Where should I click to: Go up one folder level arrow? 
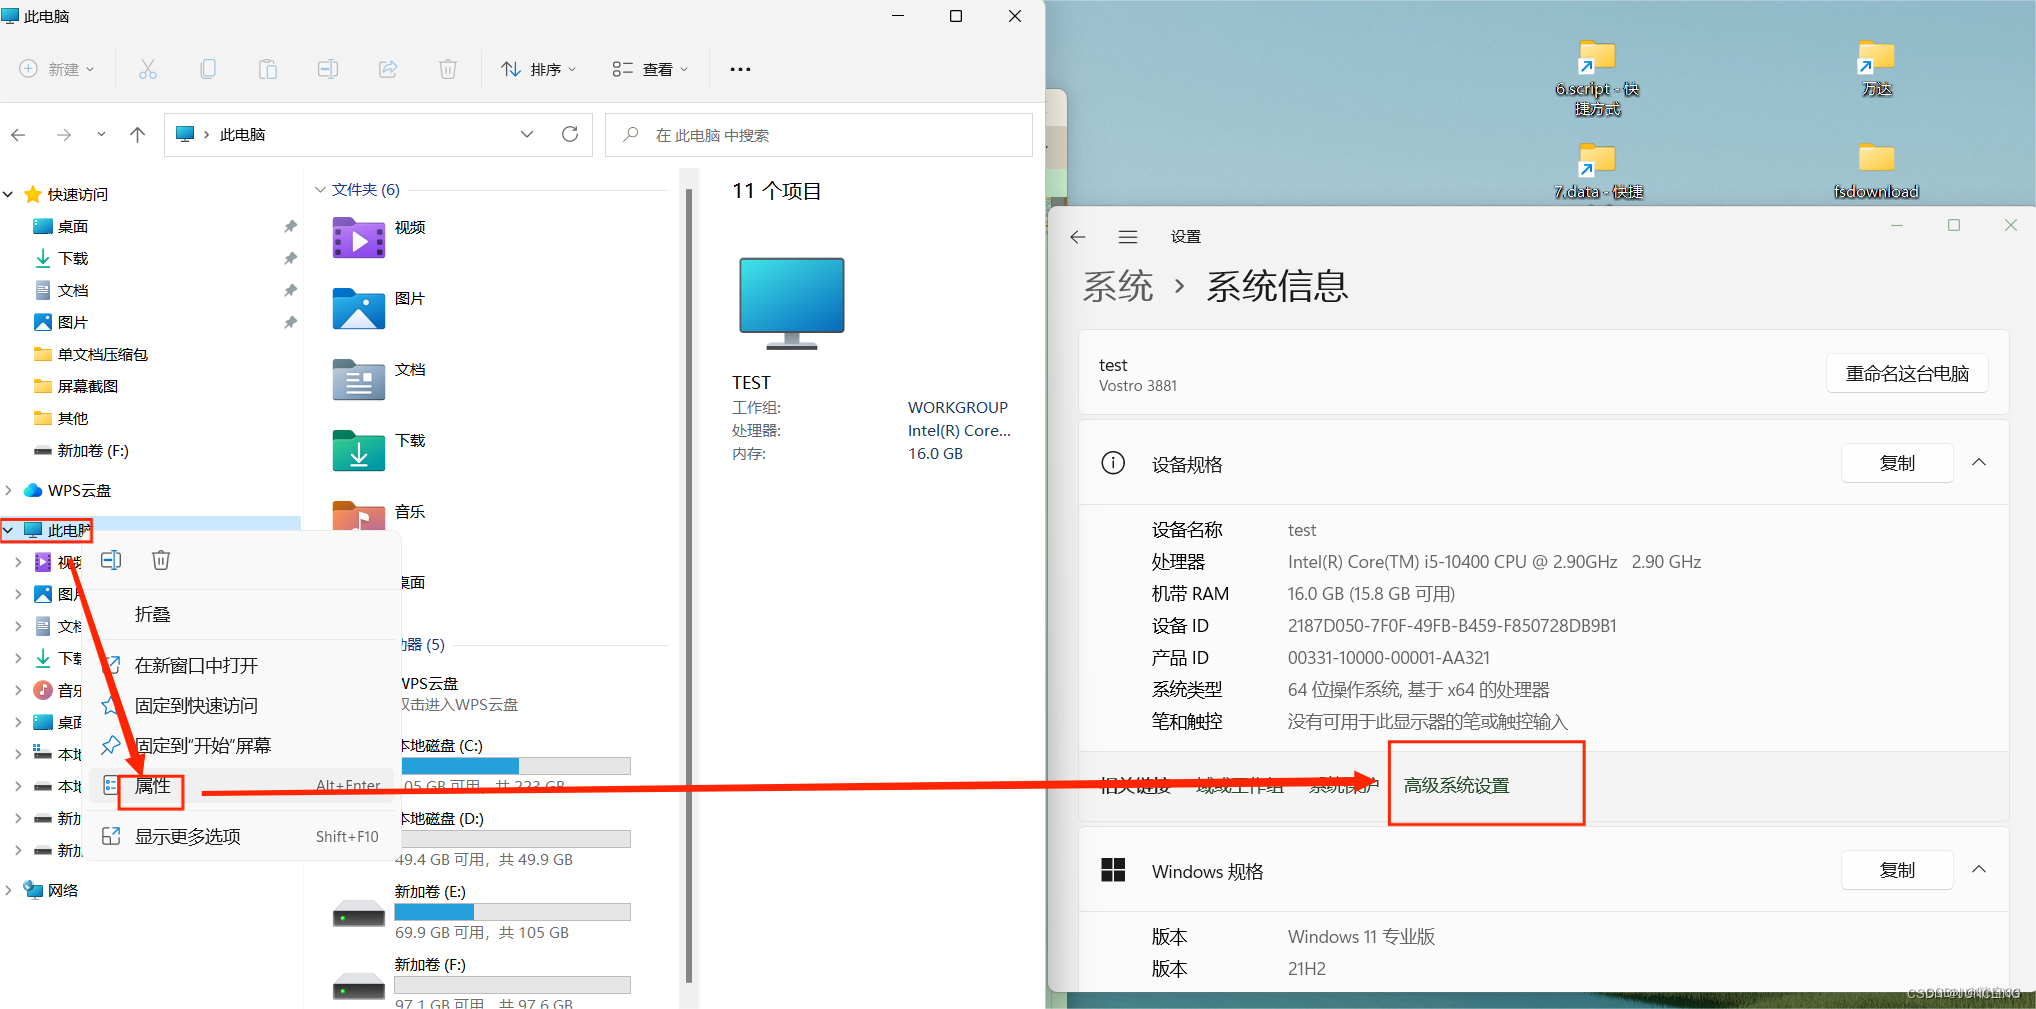click(138, 134)
